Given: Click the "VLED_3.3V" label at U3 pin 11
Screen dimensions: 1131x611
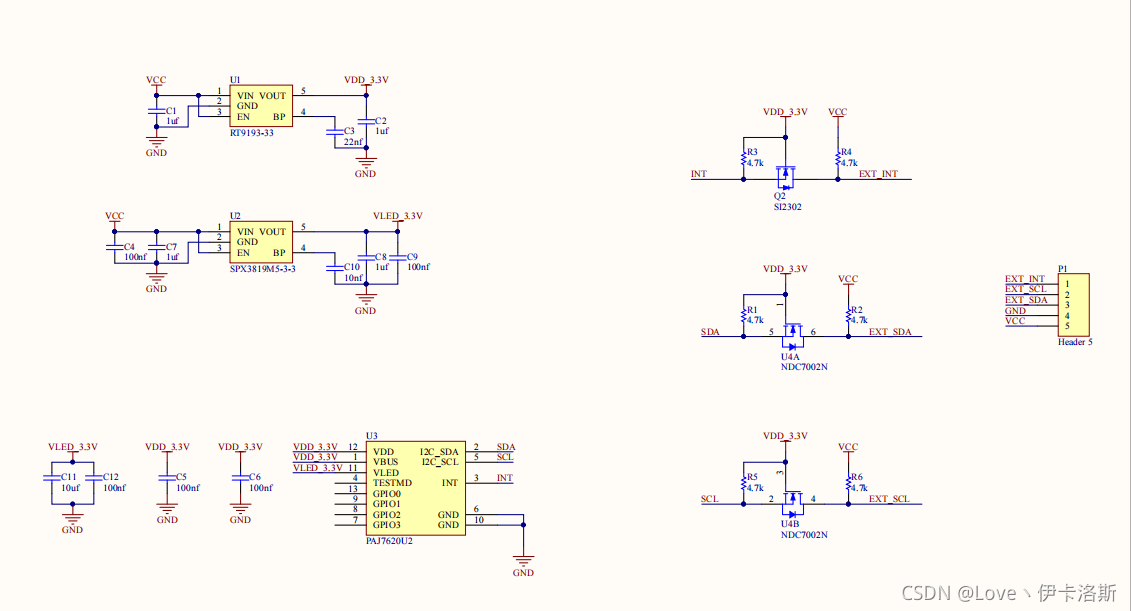Looking at the screenshot, I should pos(318,468).
